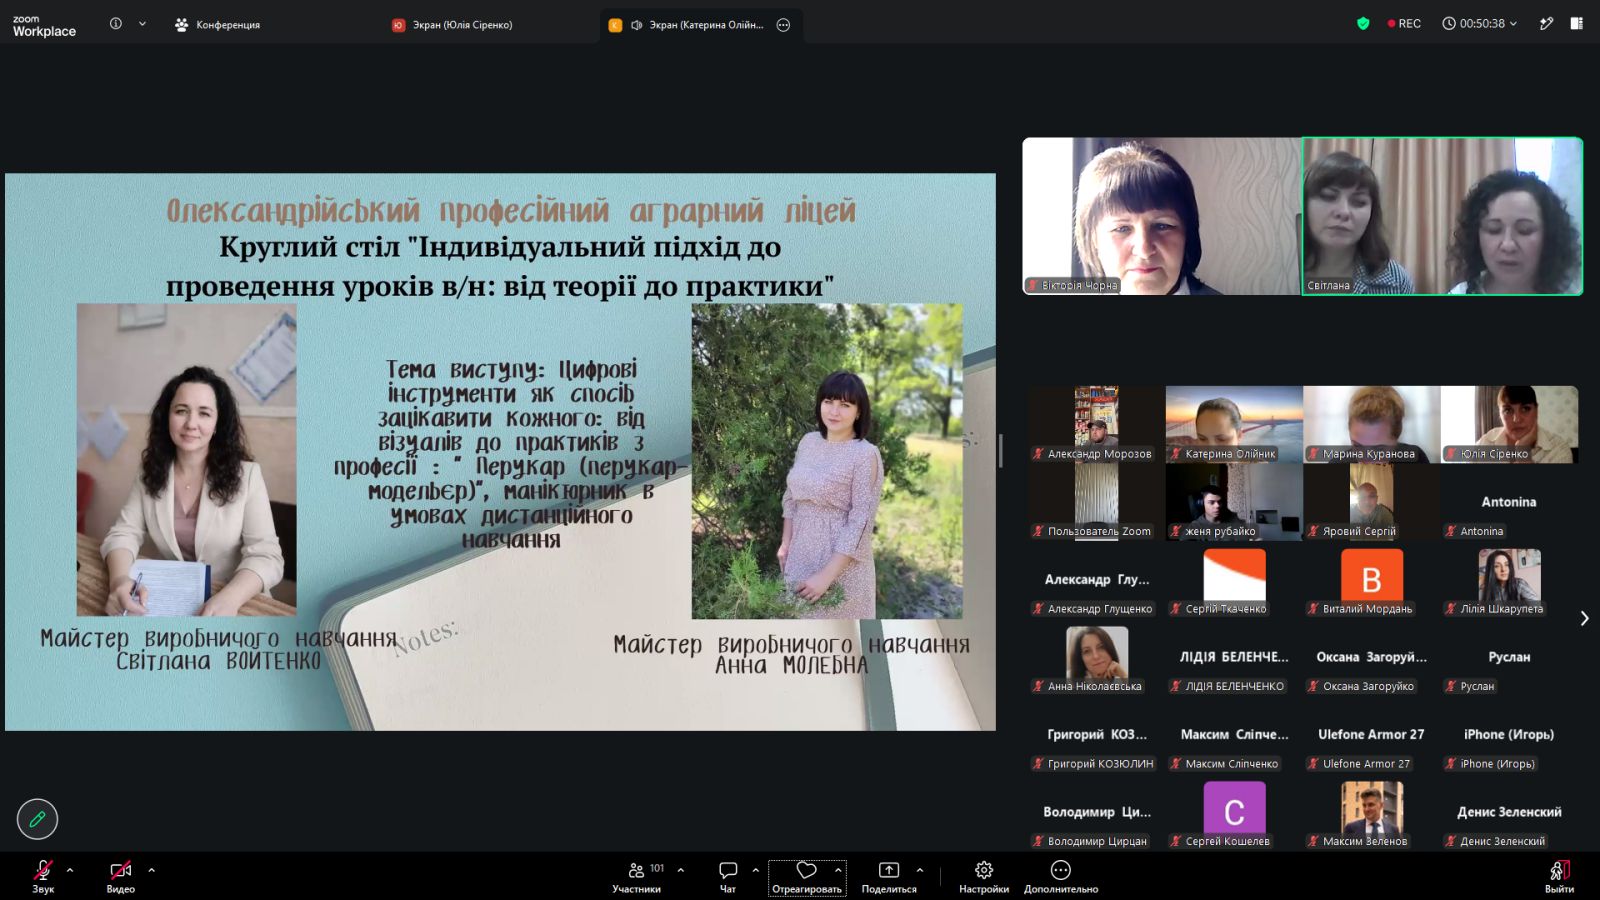
Task: Click the shared presentation slide
Action: pos(500,452)
